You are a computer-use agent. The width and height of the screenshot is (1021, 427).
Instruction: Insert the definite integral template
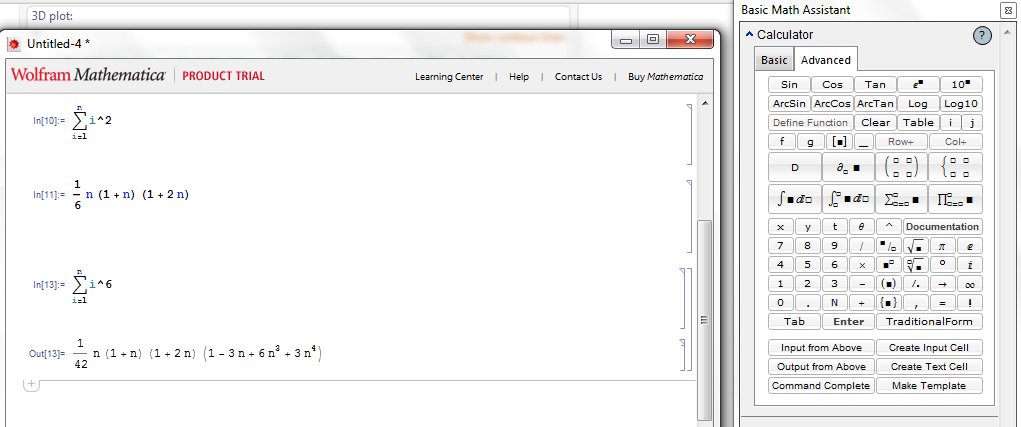click(x=848, y=199)
